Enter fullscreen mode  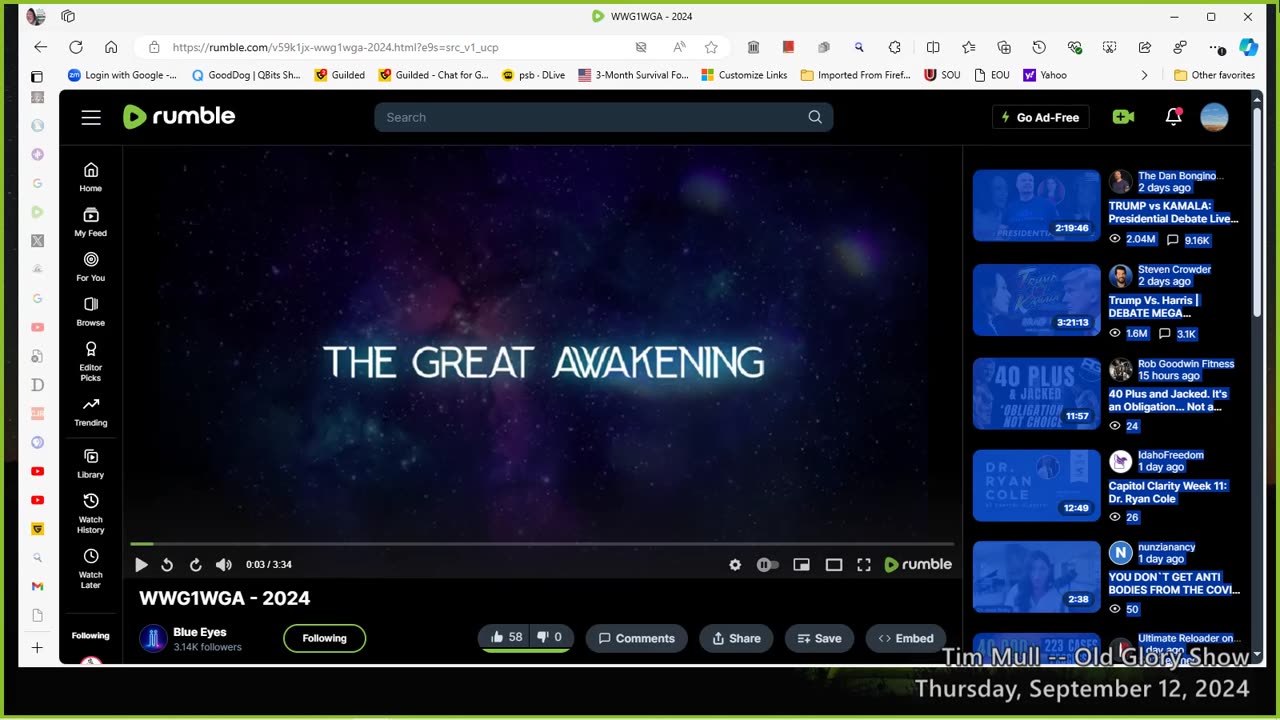[864, 565]
